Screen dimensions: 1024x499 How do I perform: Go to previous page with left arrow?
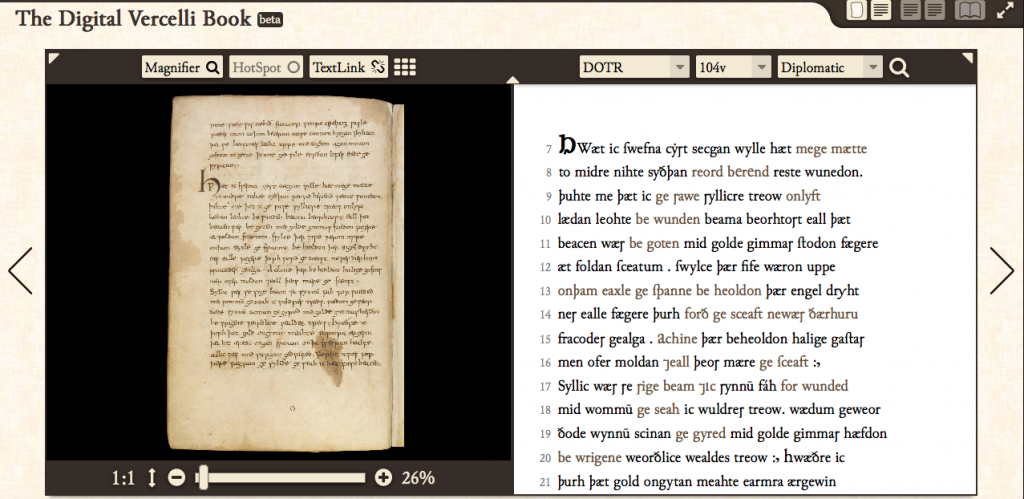click(x=20, y=270)
